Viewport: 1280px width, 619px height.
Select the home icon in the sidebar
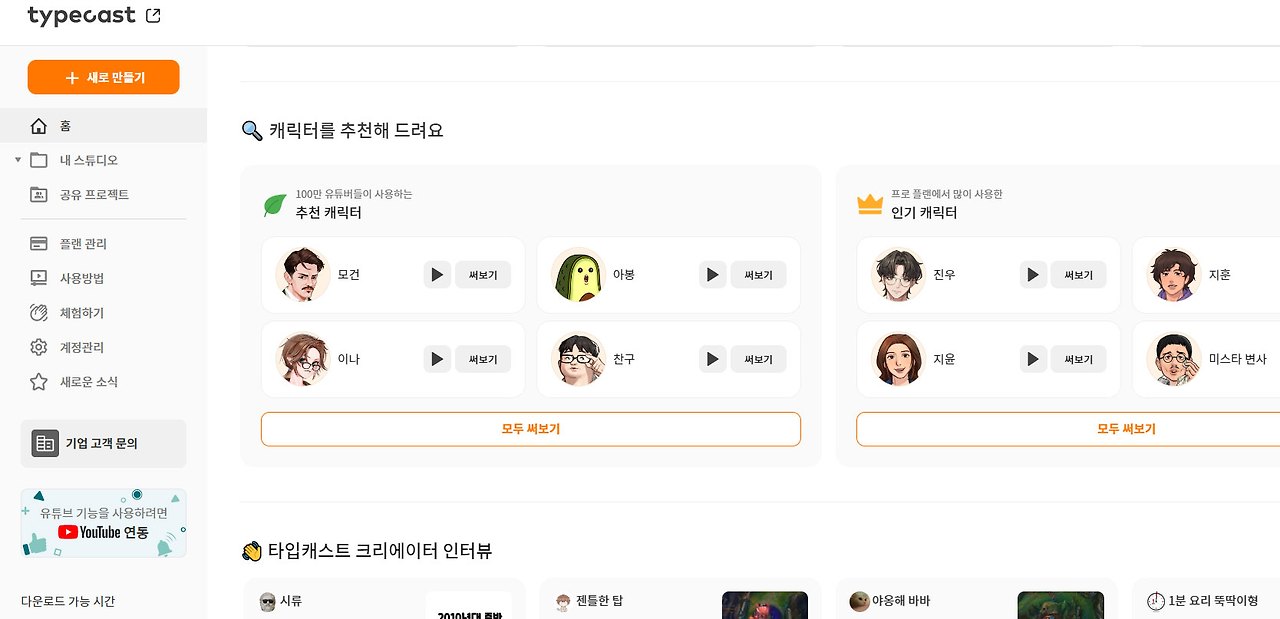38,125
